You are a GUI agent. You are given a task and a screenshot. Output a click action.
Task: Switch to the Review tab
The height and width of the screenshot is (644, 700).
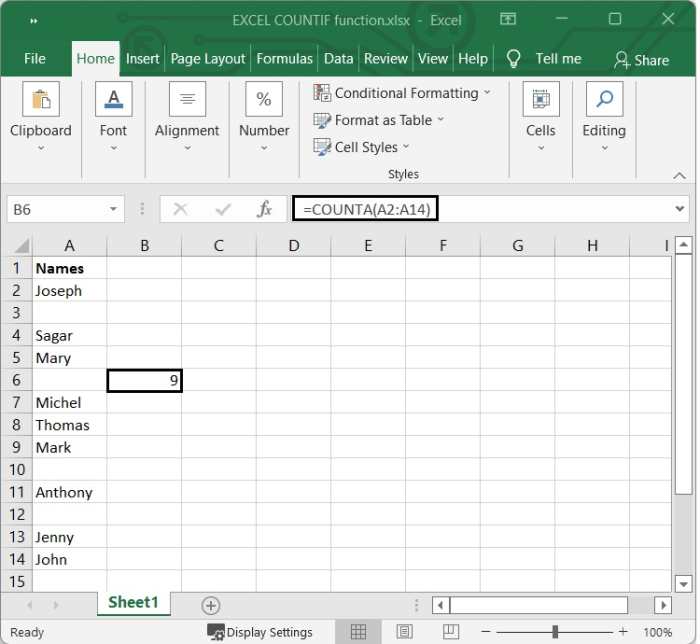386,59
